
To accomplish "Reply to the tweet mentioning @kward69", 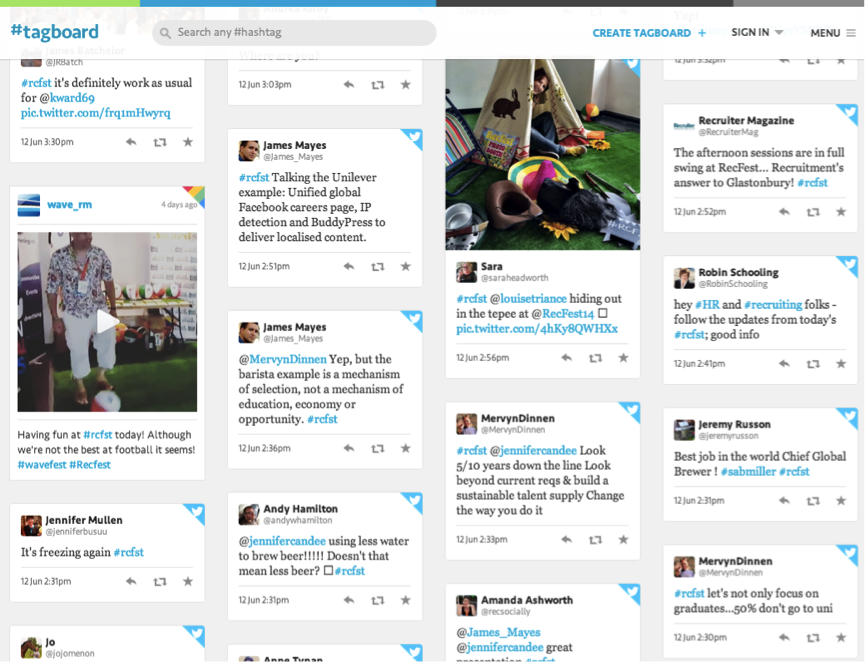I will tap(131, 142).
